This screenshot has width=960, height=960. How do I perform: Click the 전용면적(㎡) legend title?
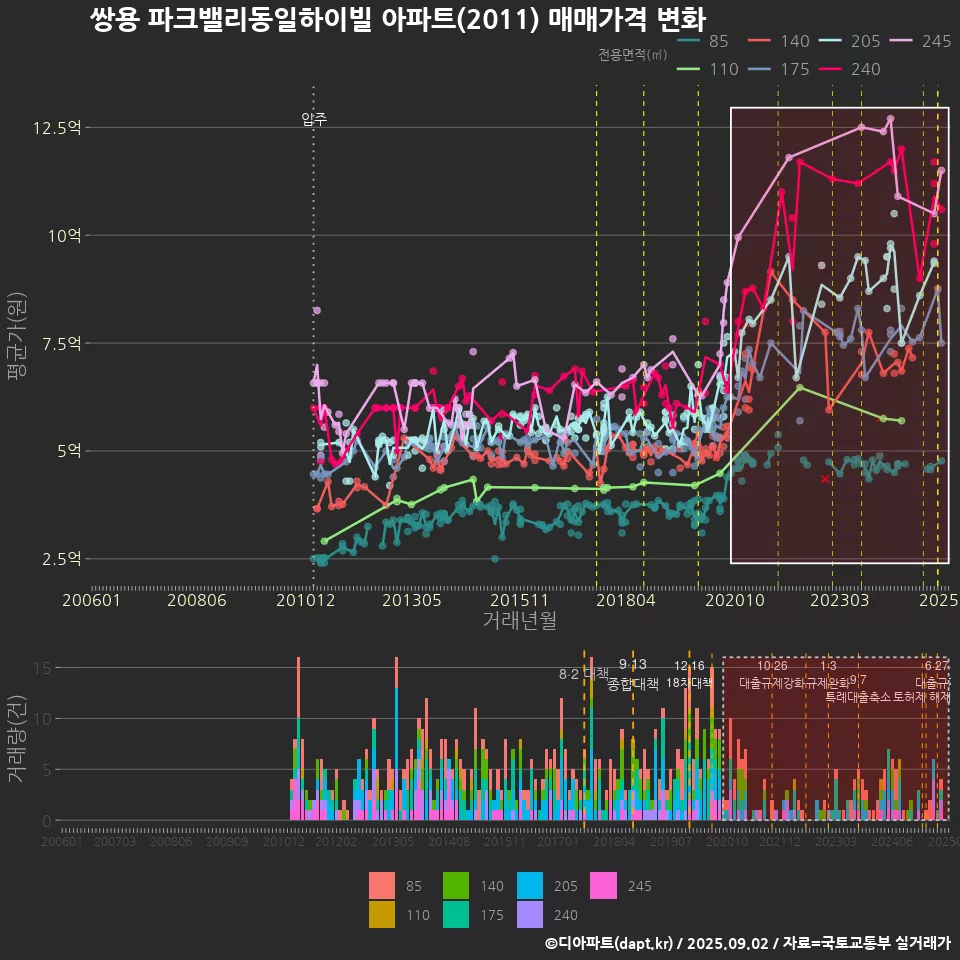tap(632, 54)
